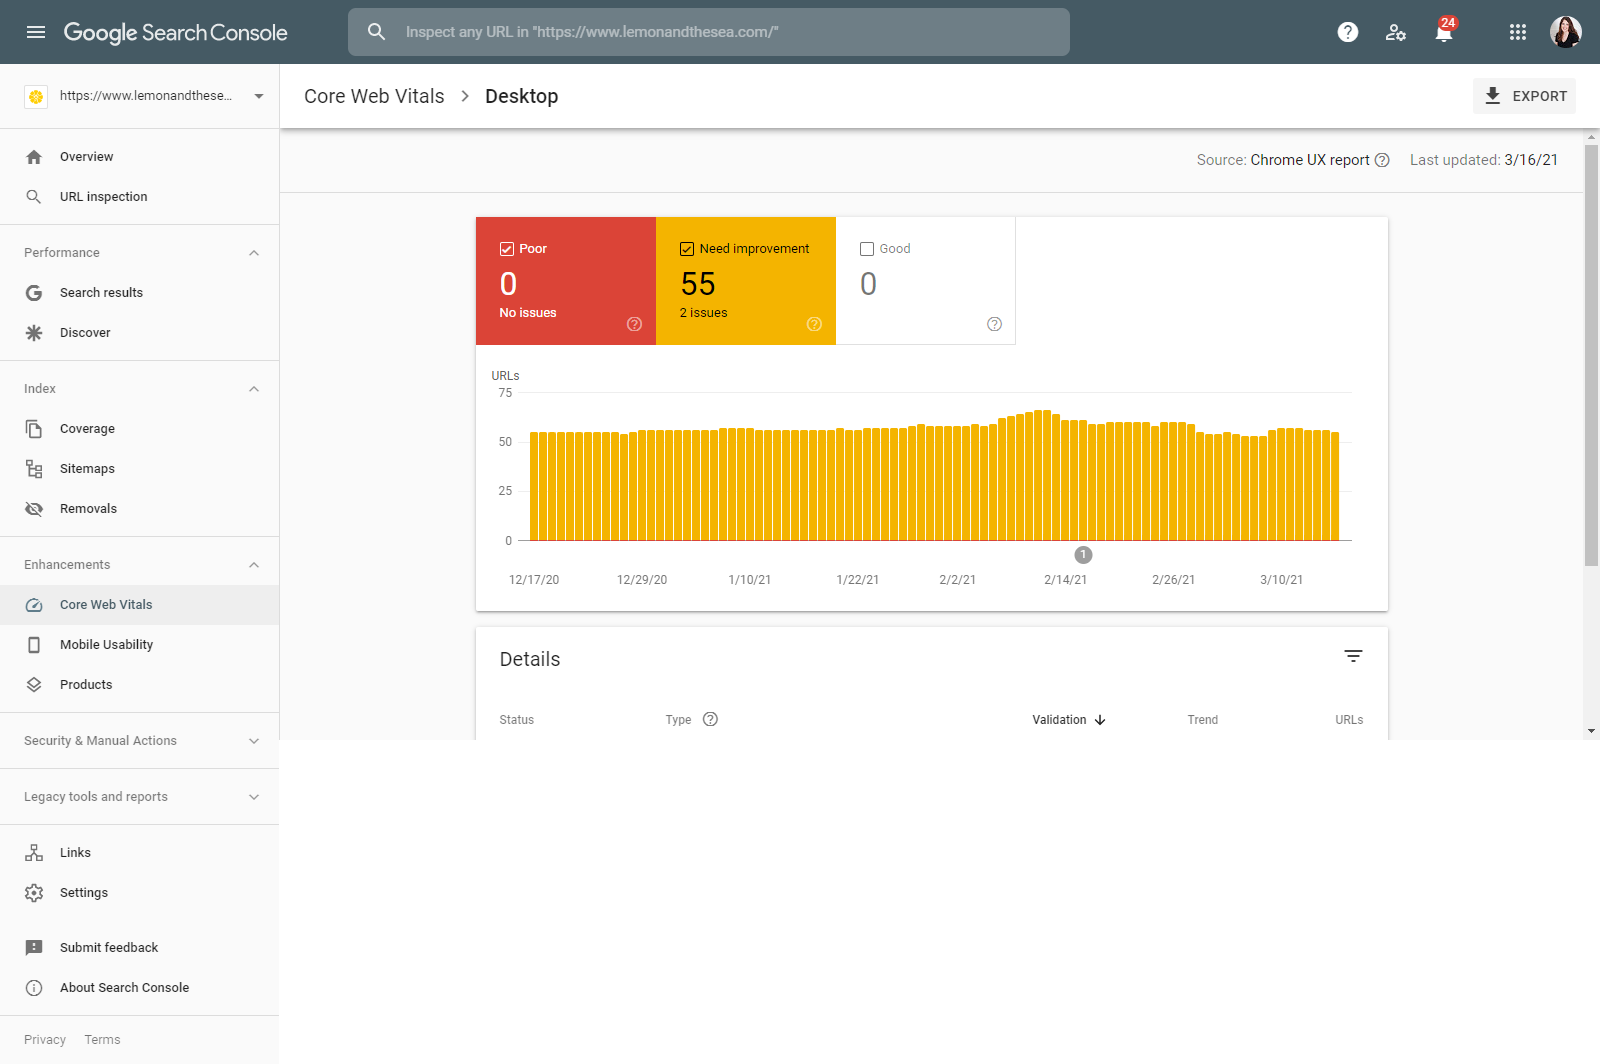Open help icon next to Type column
The image size is (1600, 1064).
[x=710, y=719]
